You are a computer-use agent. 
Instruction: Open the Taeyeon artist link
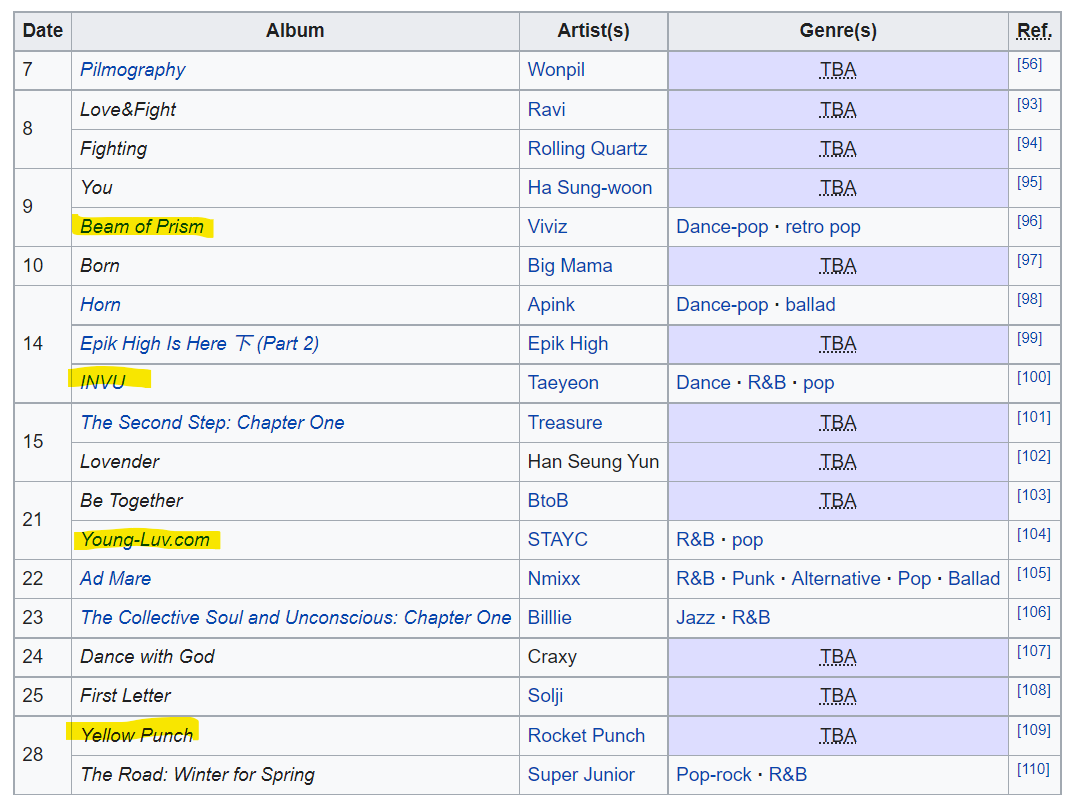563,382
